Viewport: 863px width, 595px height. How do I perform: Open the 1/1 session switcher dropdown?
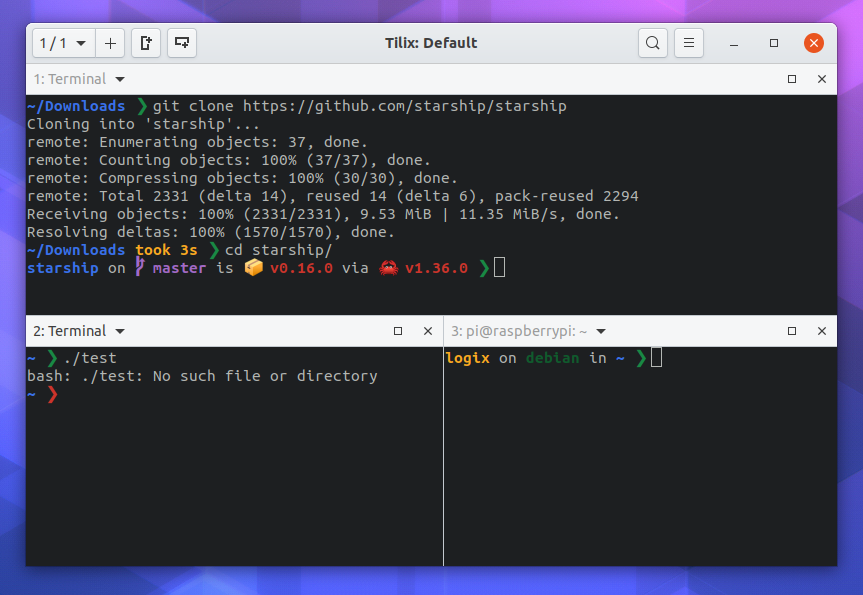coord(62,43)
